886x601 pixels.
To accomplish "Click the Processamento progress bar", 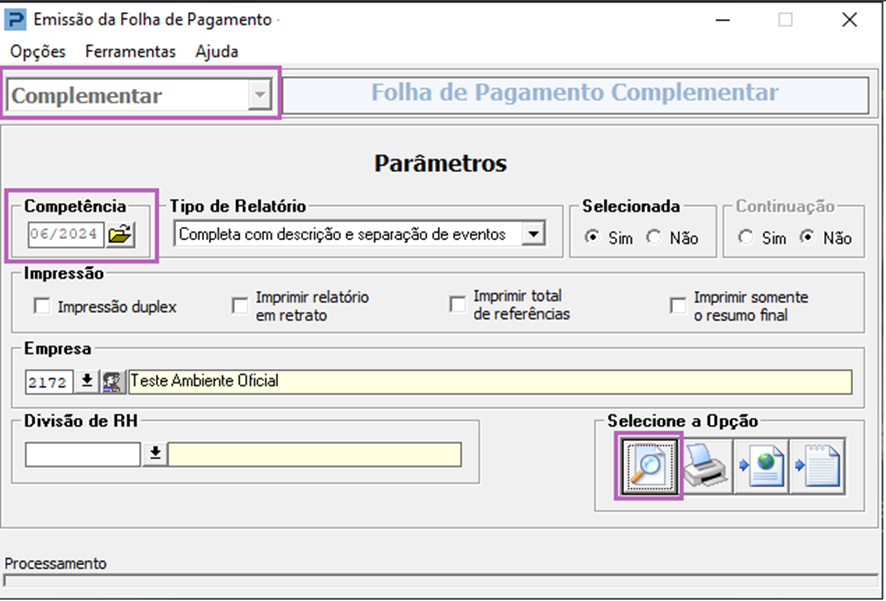I will point(442,582).
